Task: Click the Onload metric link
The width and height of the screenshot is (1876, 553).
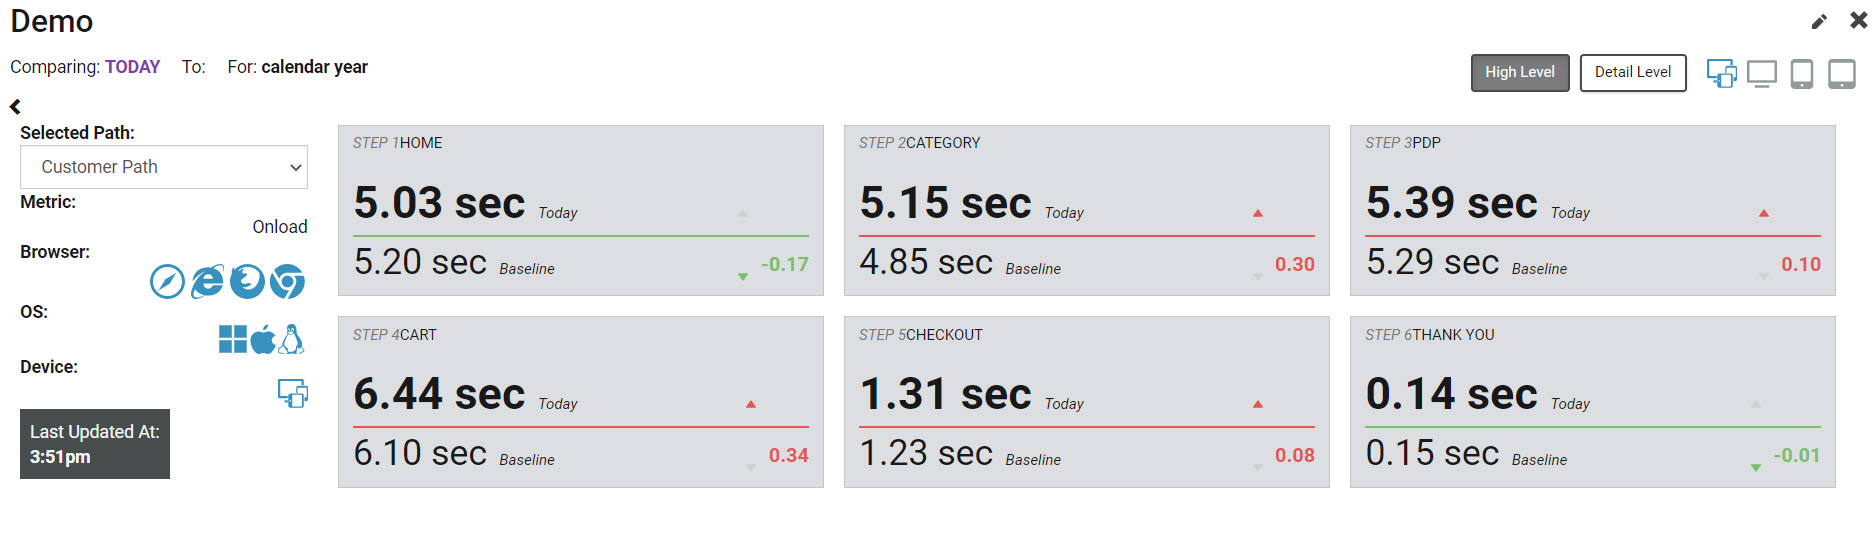Action: coord(280,227)
